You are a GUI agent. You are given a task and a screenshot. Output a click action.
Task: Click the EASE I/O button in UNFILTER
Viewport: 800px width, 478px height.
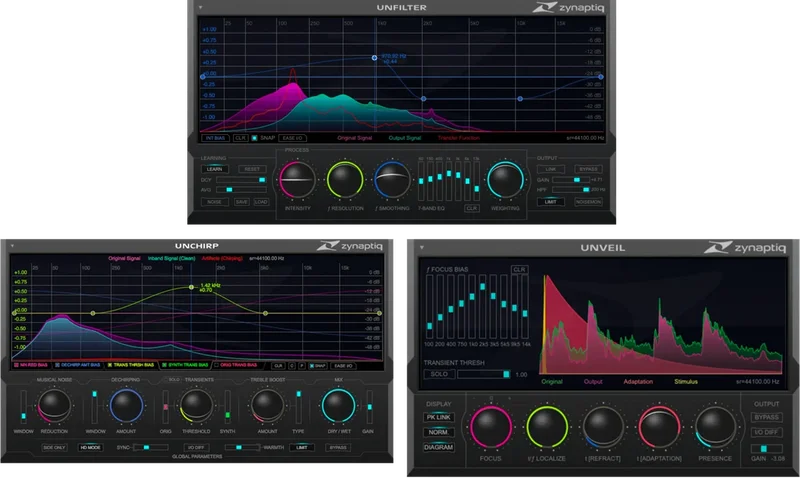293,138
